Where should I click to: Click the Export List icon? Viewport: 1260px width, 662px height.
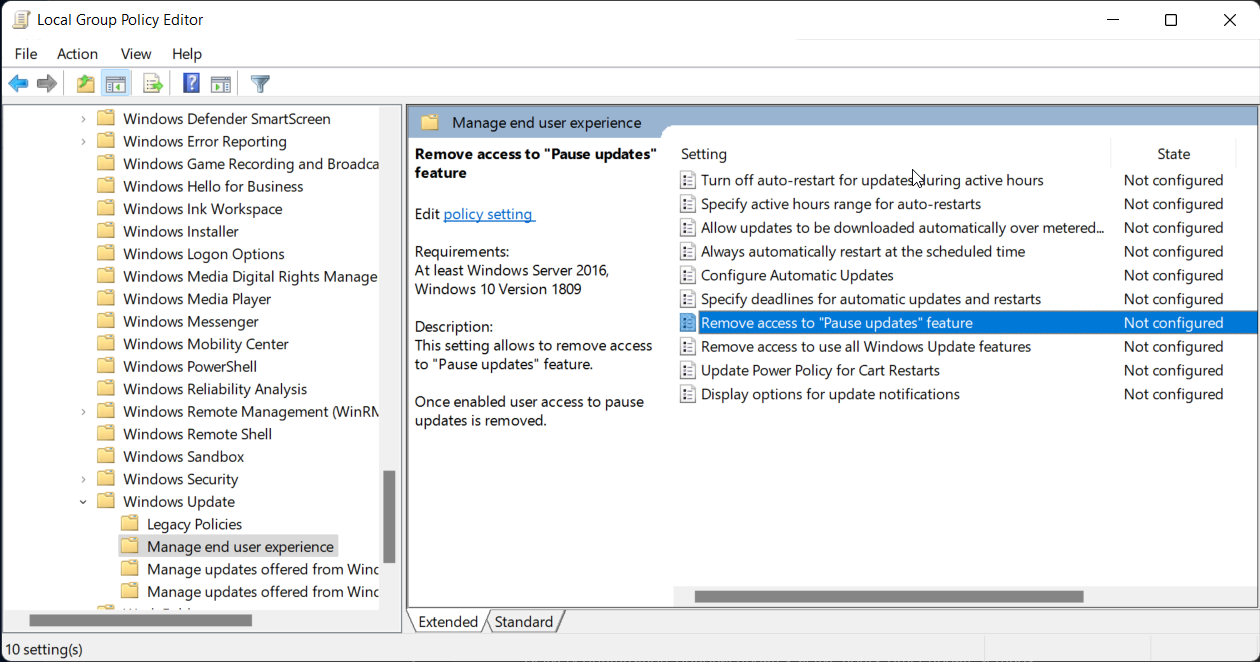click(152, 83)
